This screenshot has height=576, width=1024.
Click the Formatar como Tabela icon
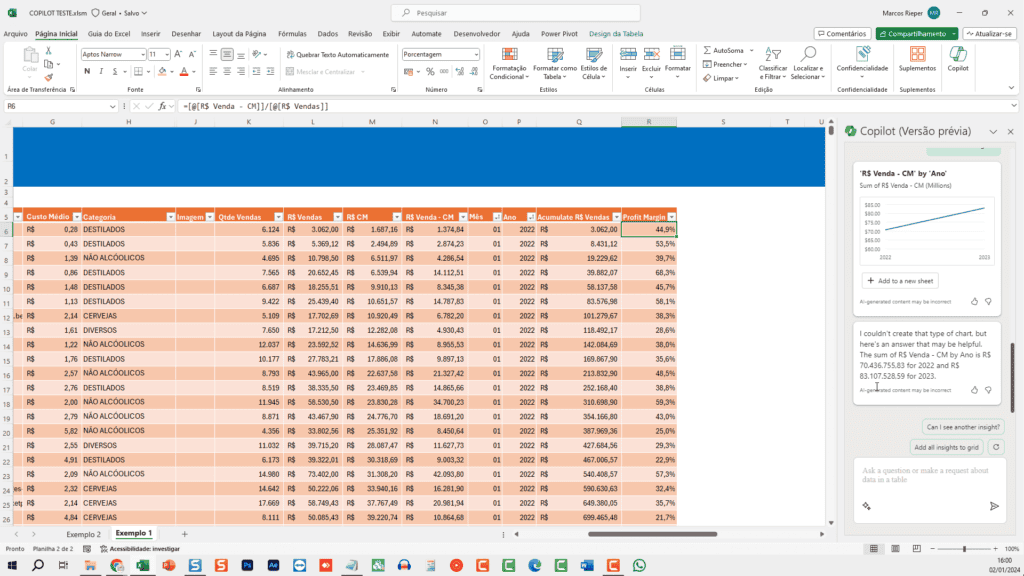[555, 65]
